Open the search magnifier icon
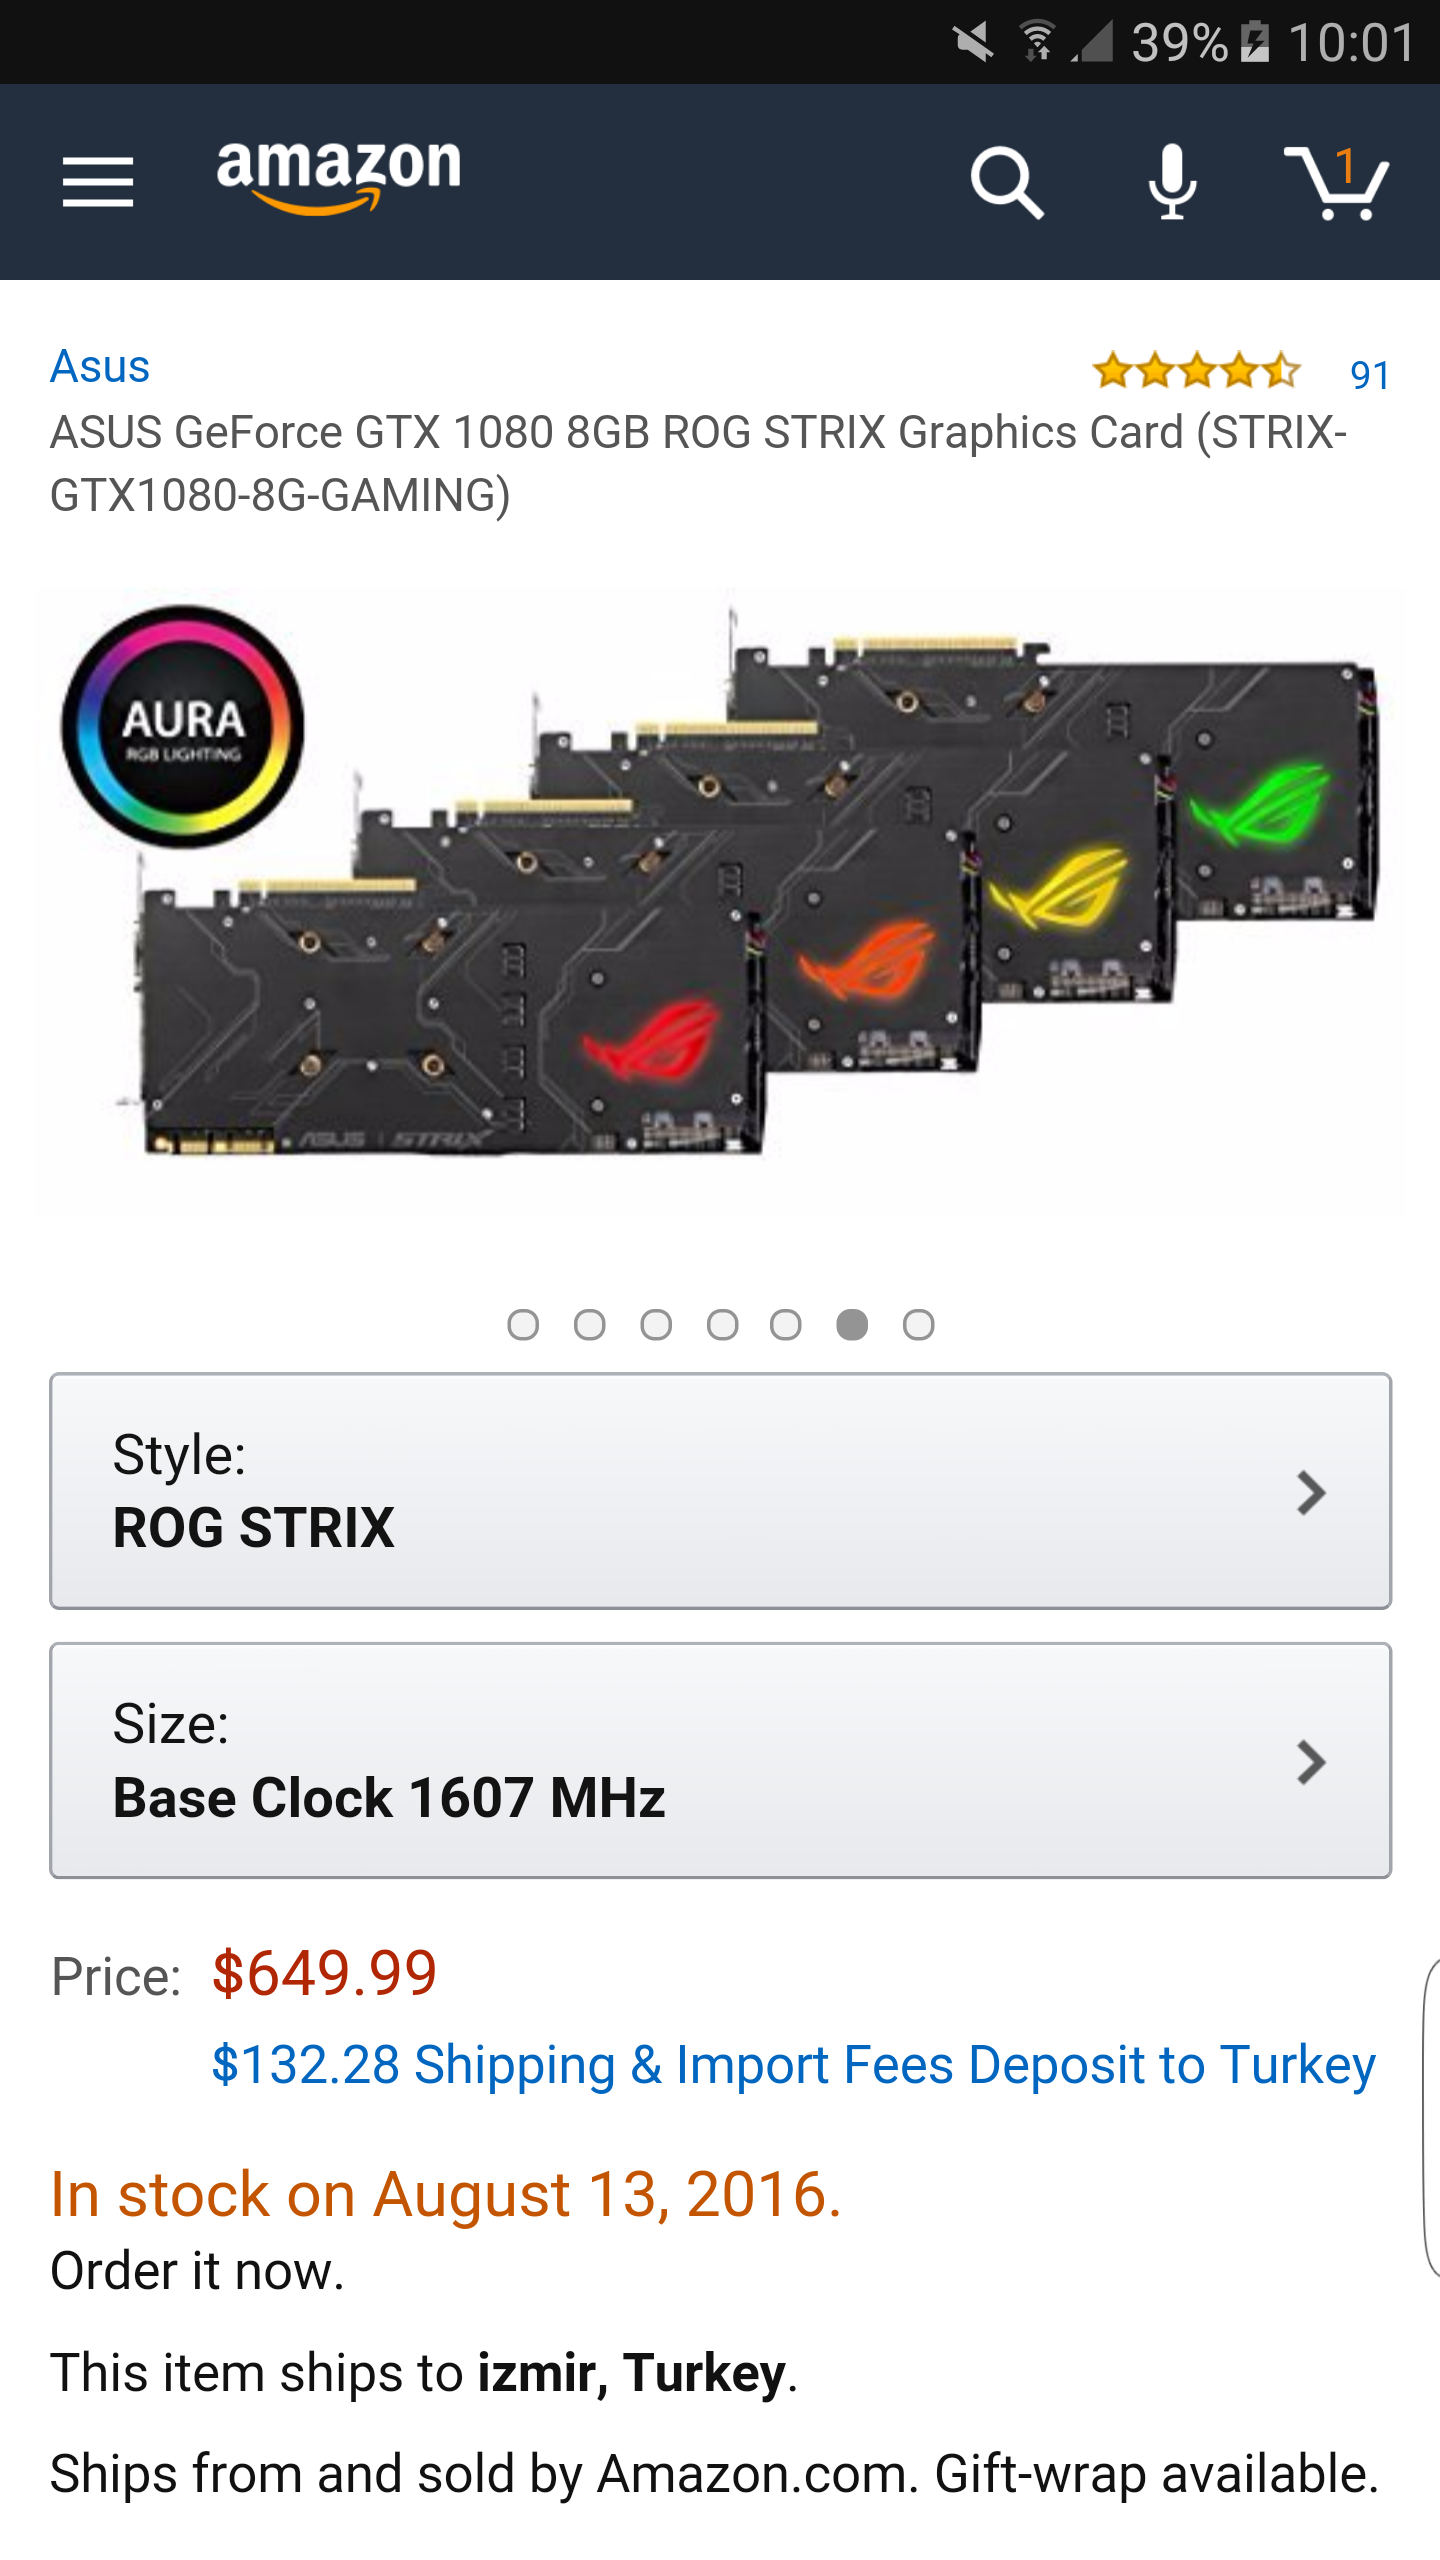This screenshot has height=2560, width=1440. [x=1007, y=183]
